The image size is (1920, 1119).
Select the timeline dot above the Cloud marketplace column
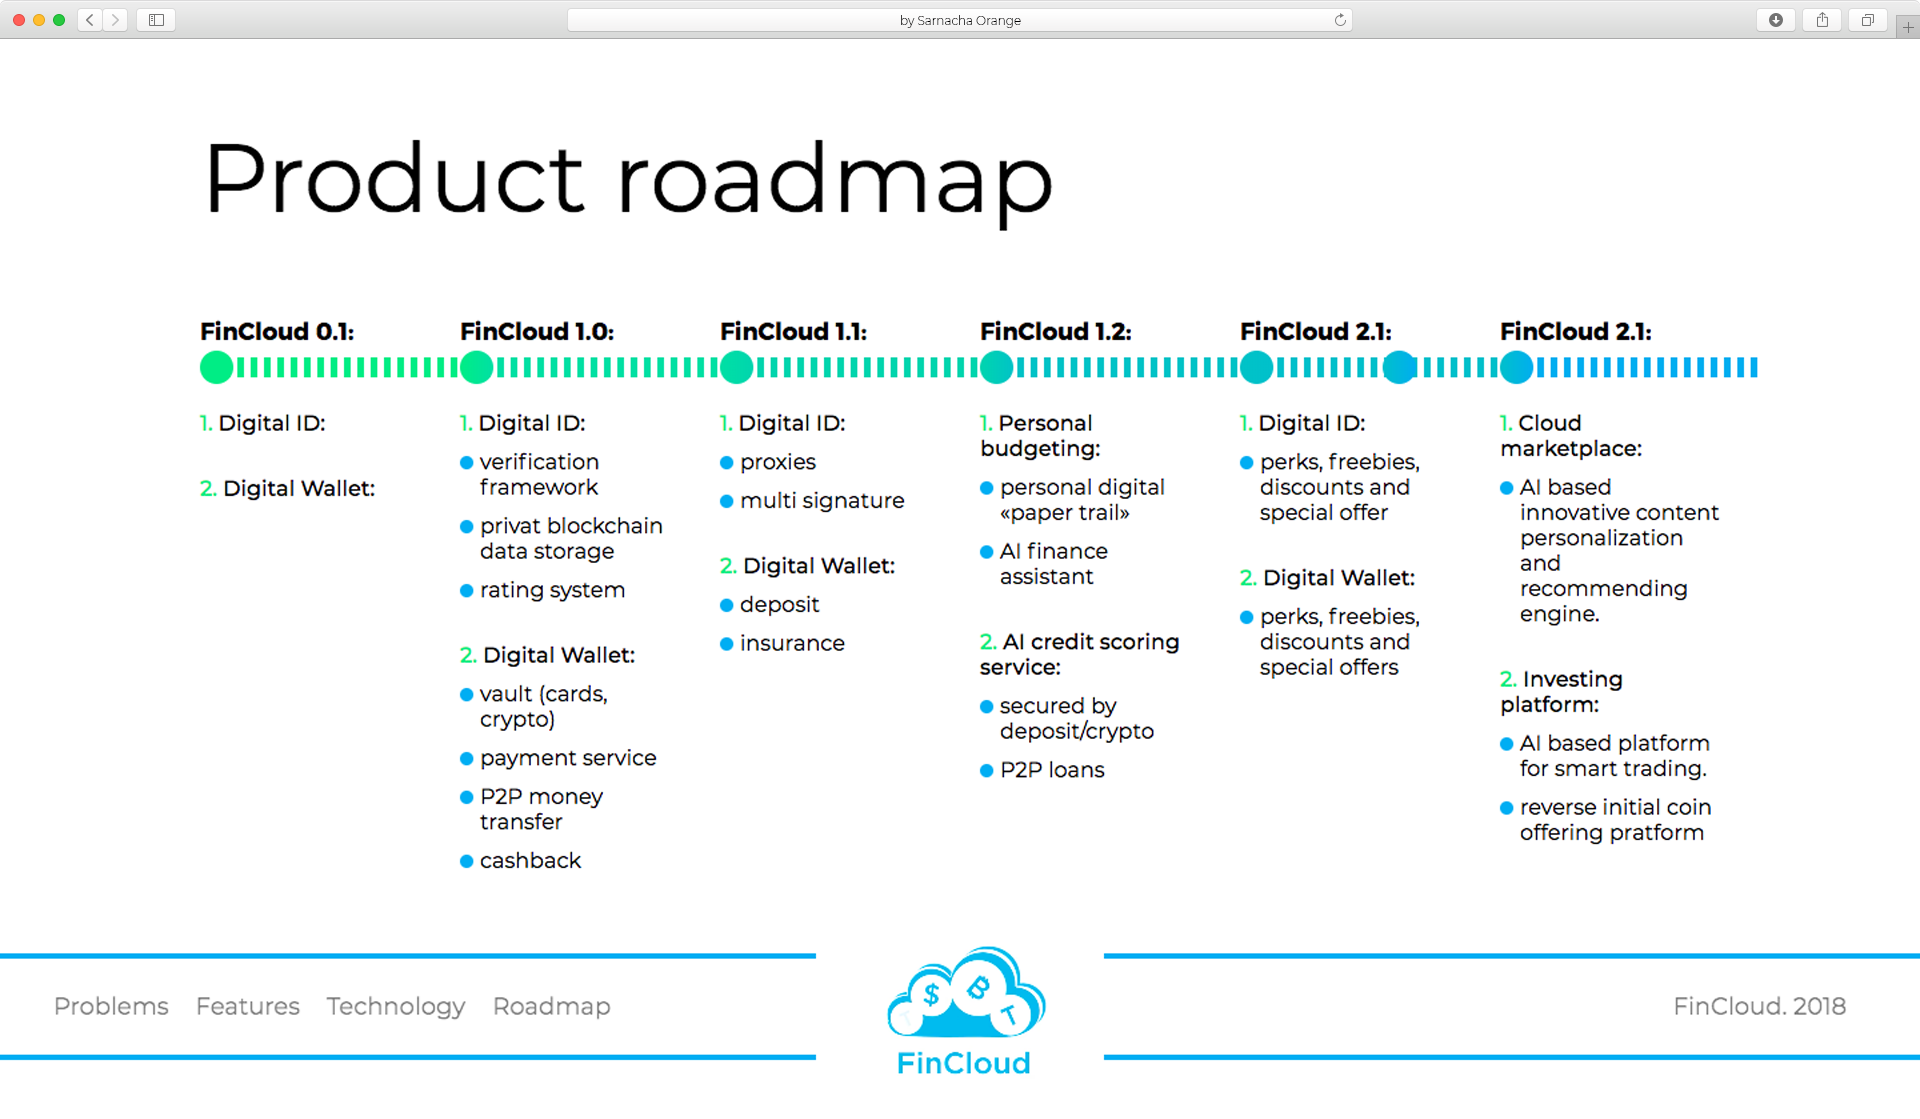tap(1517, 368)
